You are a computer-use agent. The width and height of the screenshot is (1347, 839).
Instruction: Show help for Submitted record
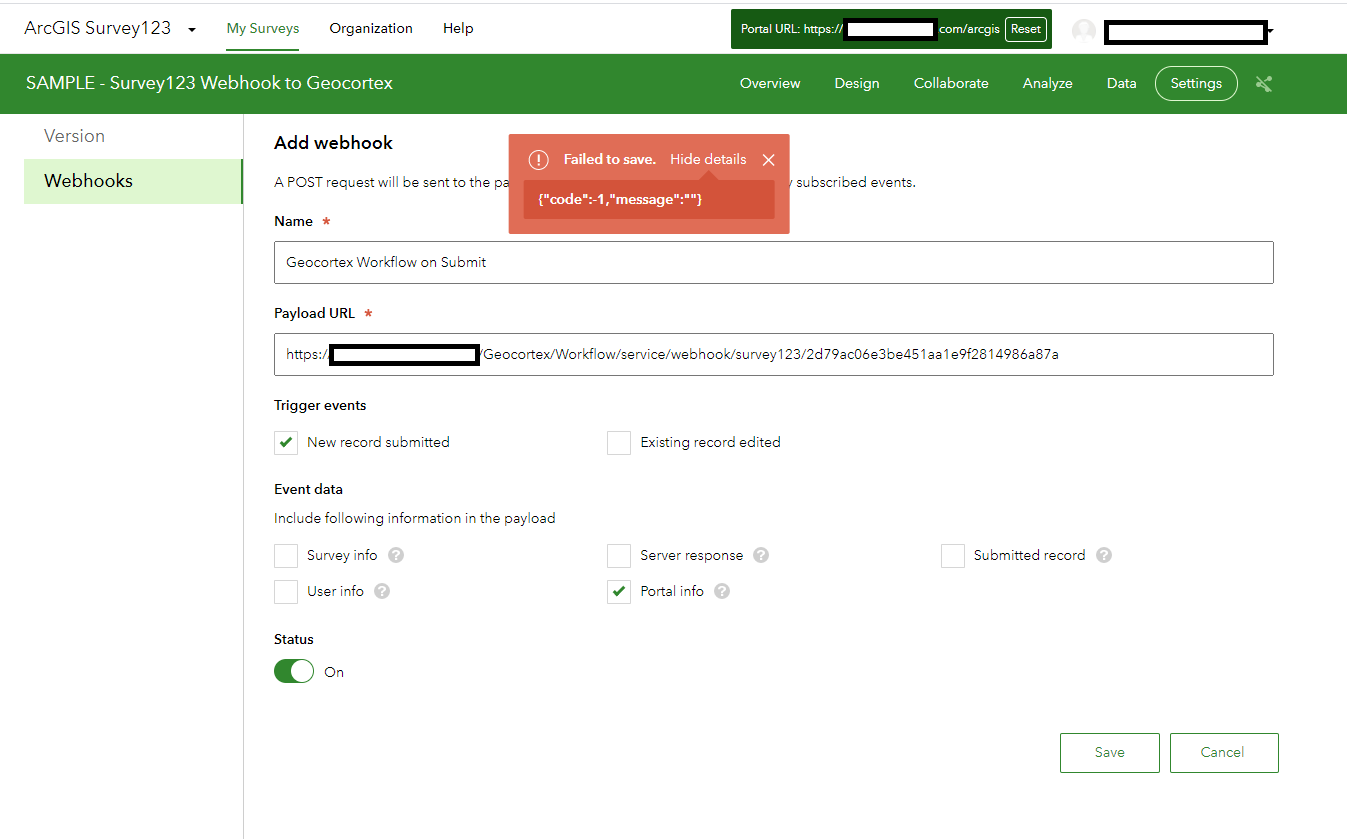tap(1104, 555)
